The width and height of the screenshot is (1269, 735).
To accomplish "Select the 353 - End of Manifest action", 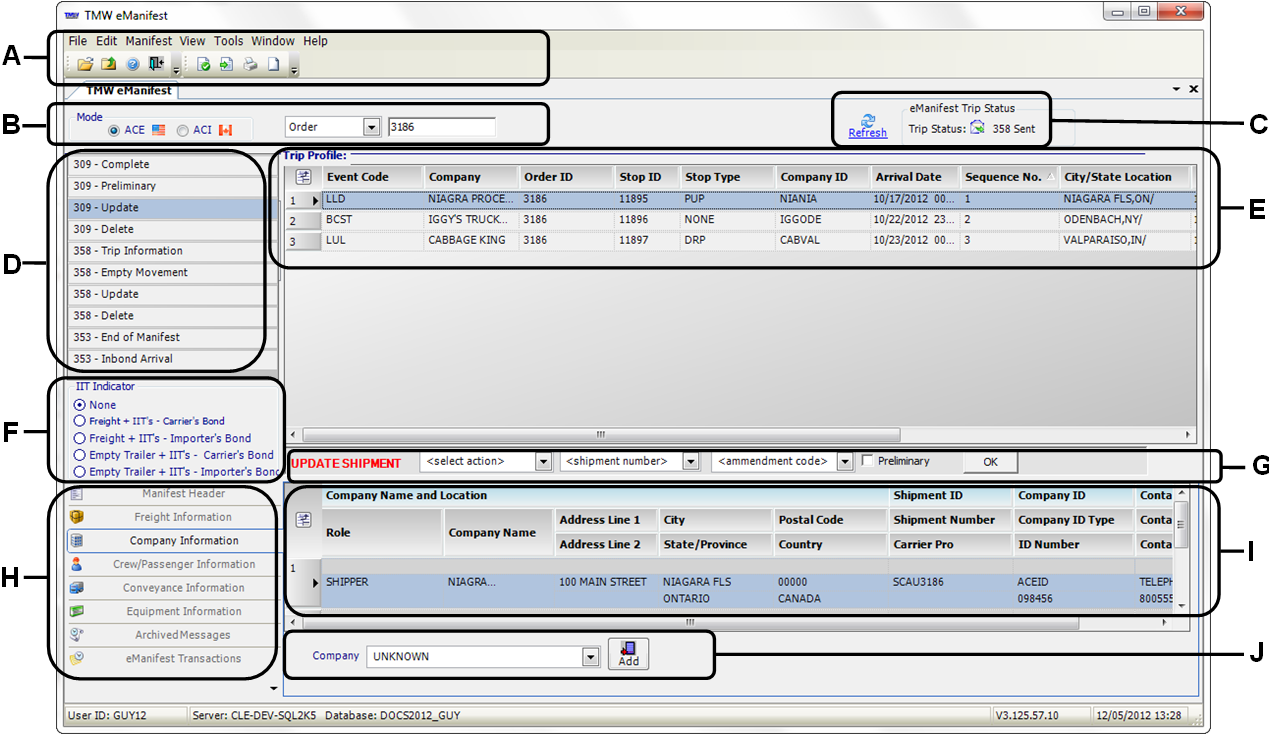I will click(172, 337).
